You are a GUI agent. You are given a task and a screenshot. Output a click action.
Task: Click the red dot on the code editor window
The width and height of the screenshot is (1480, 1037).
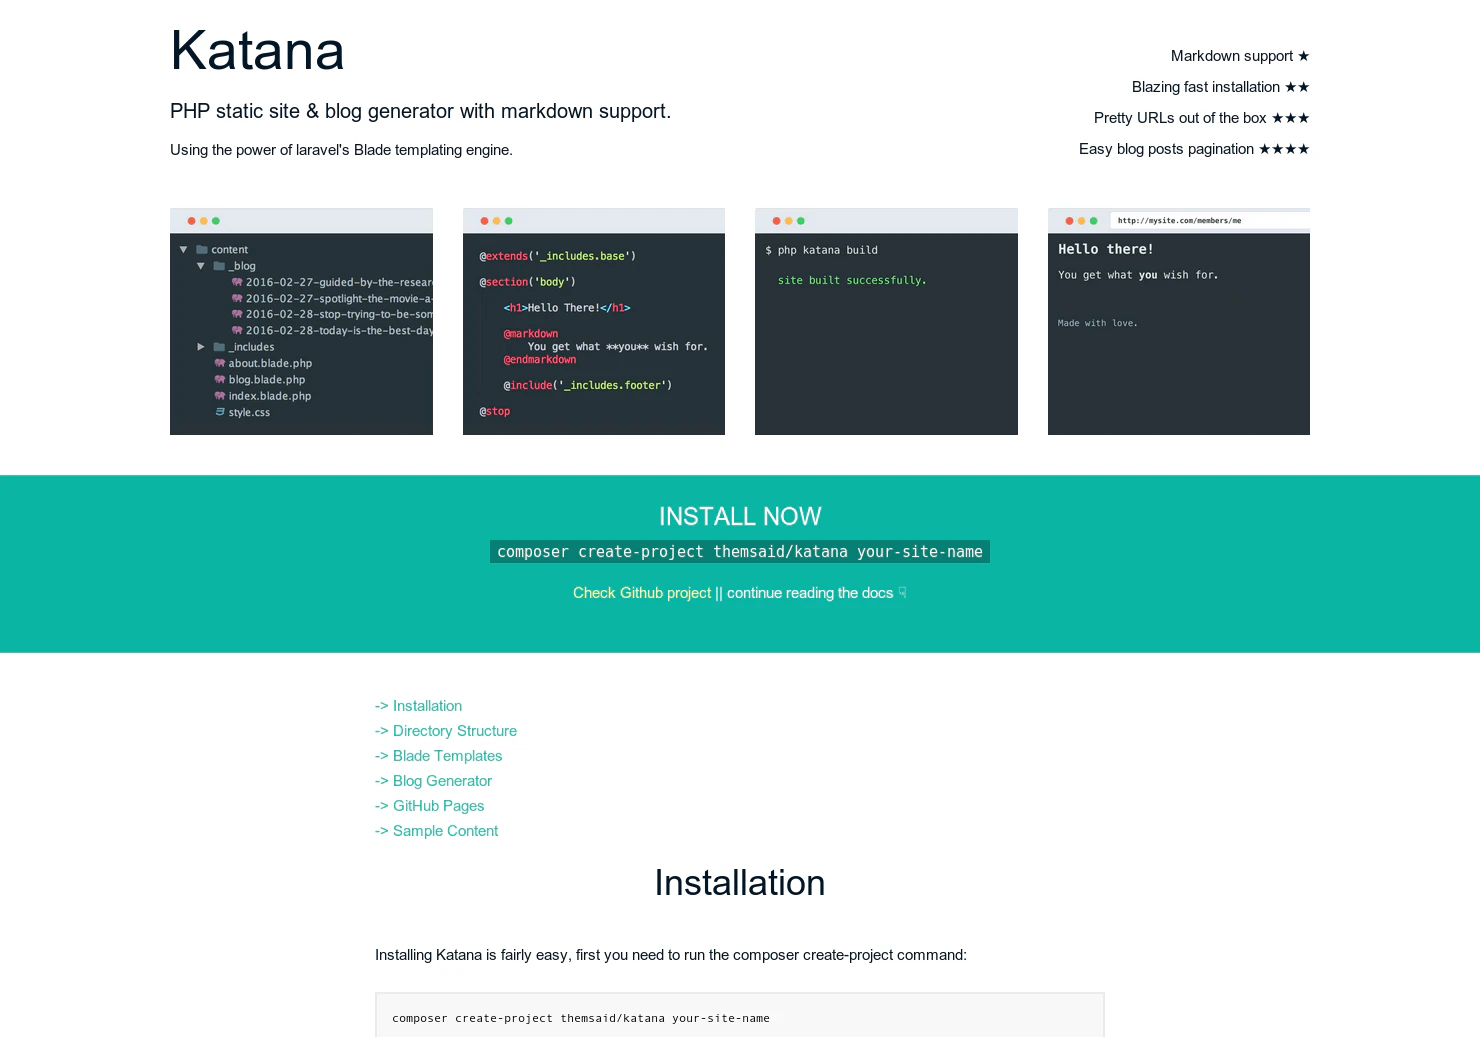(483, 220)
